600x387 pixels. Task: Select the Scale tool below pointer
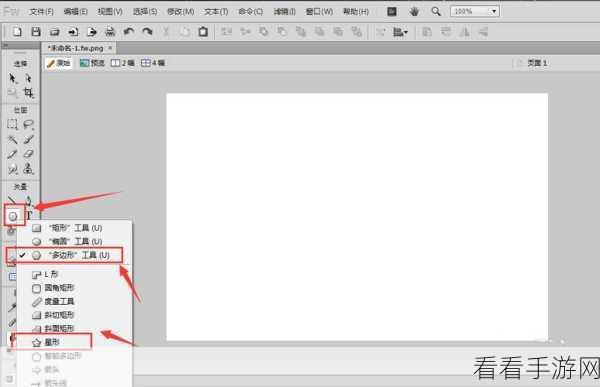[12, 93]
